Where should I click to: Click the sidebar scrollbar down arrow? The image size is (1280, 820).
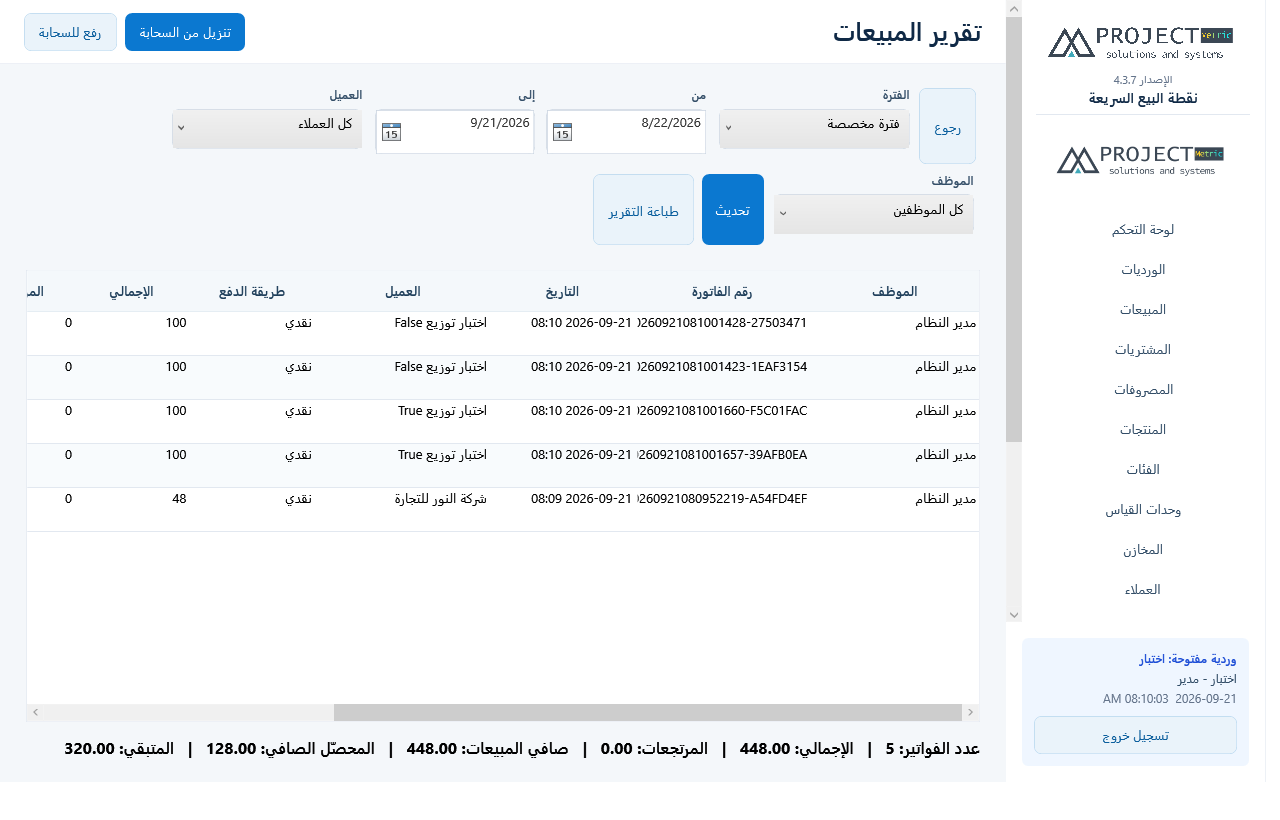1014,614
